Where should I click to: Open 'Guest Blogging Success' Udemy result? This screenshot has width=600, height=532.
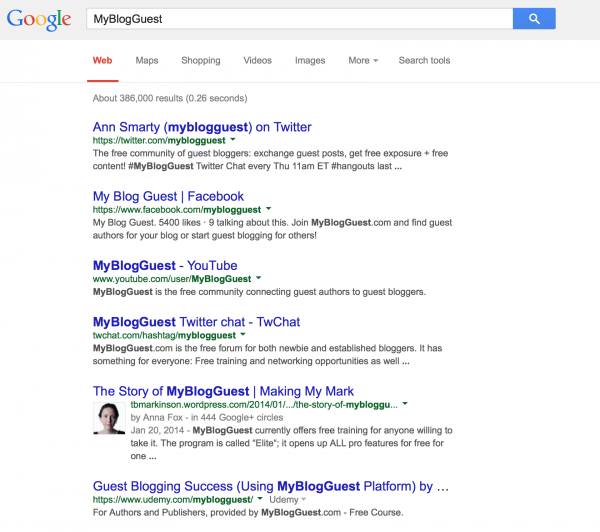coord(271,486)
